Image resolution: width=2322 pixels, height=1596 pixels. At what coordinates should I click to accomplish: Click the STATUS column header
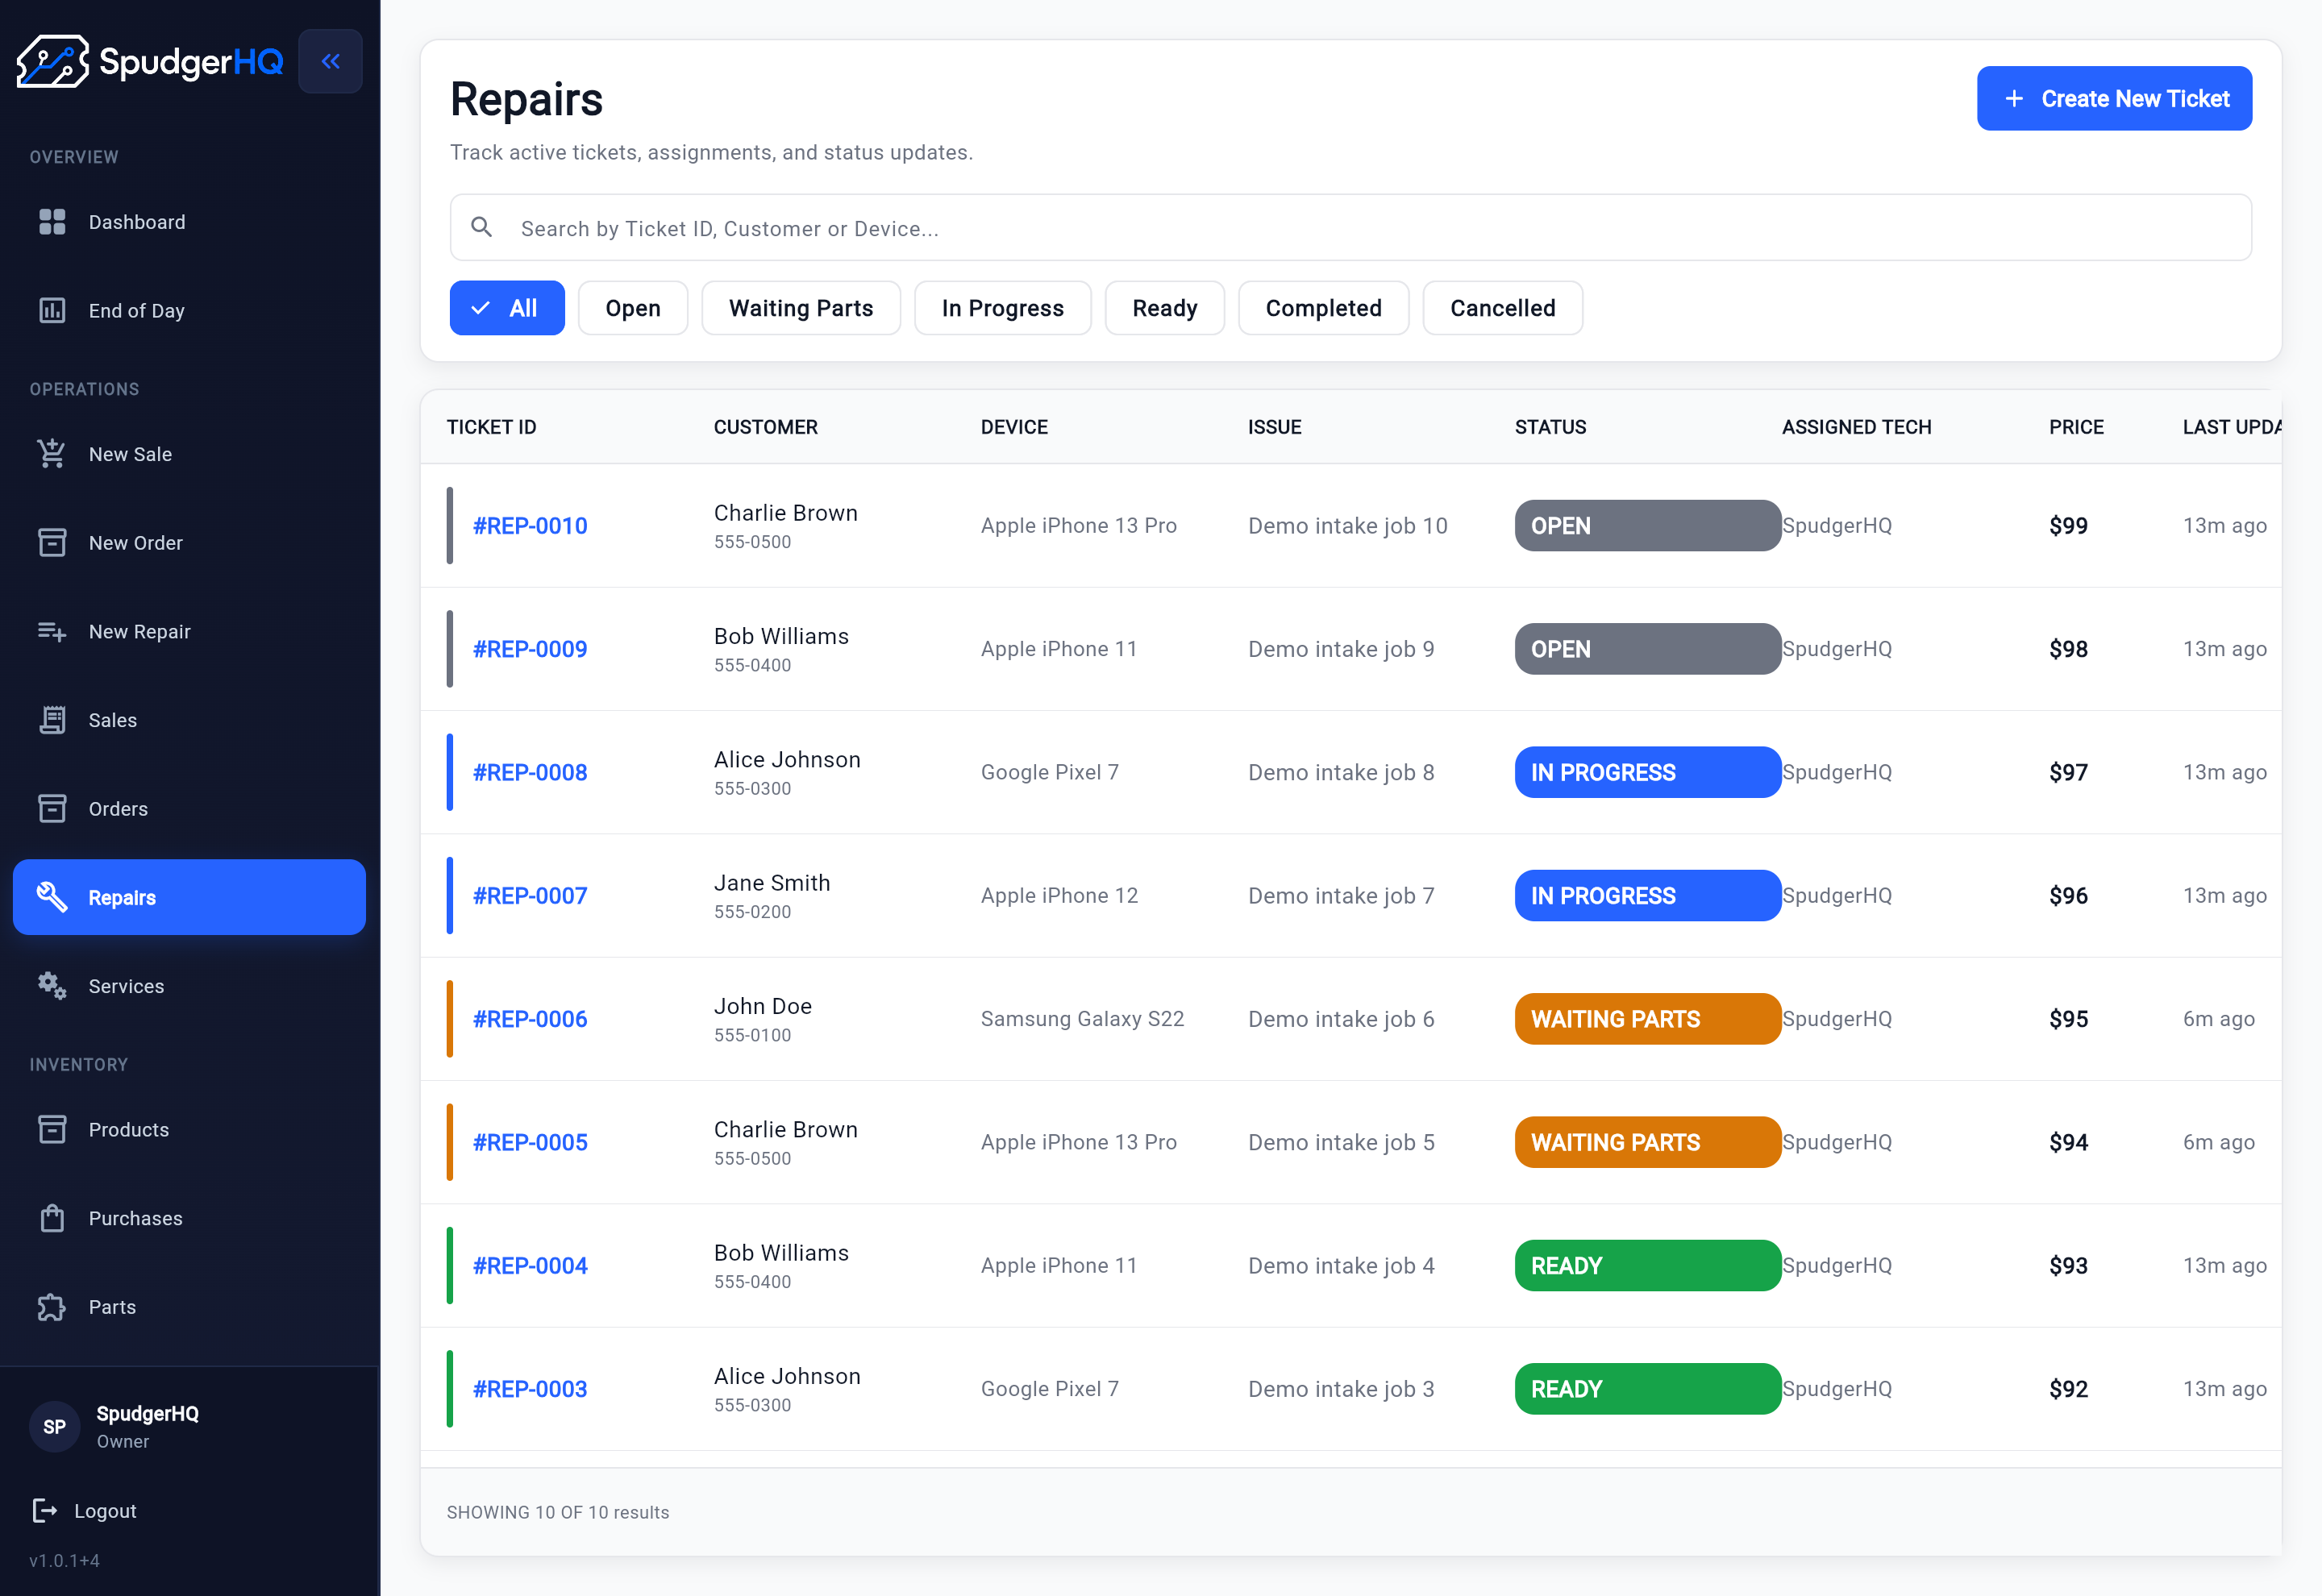tap(1550, 427)
